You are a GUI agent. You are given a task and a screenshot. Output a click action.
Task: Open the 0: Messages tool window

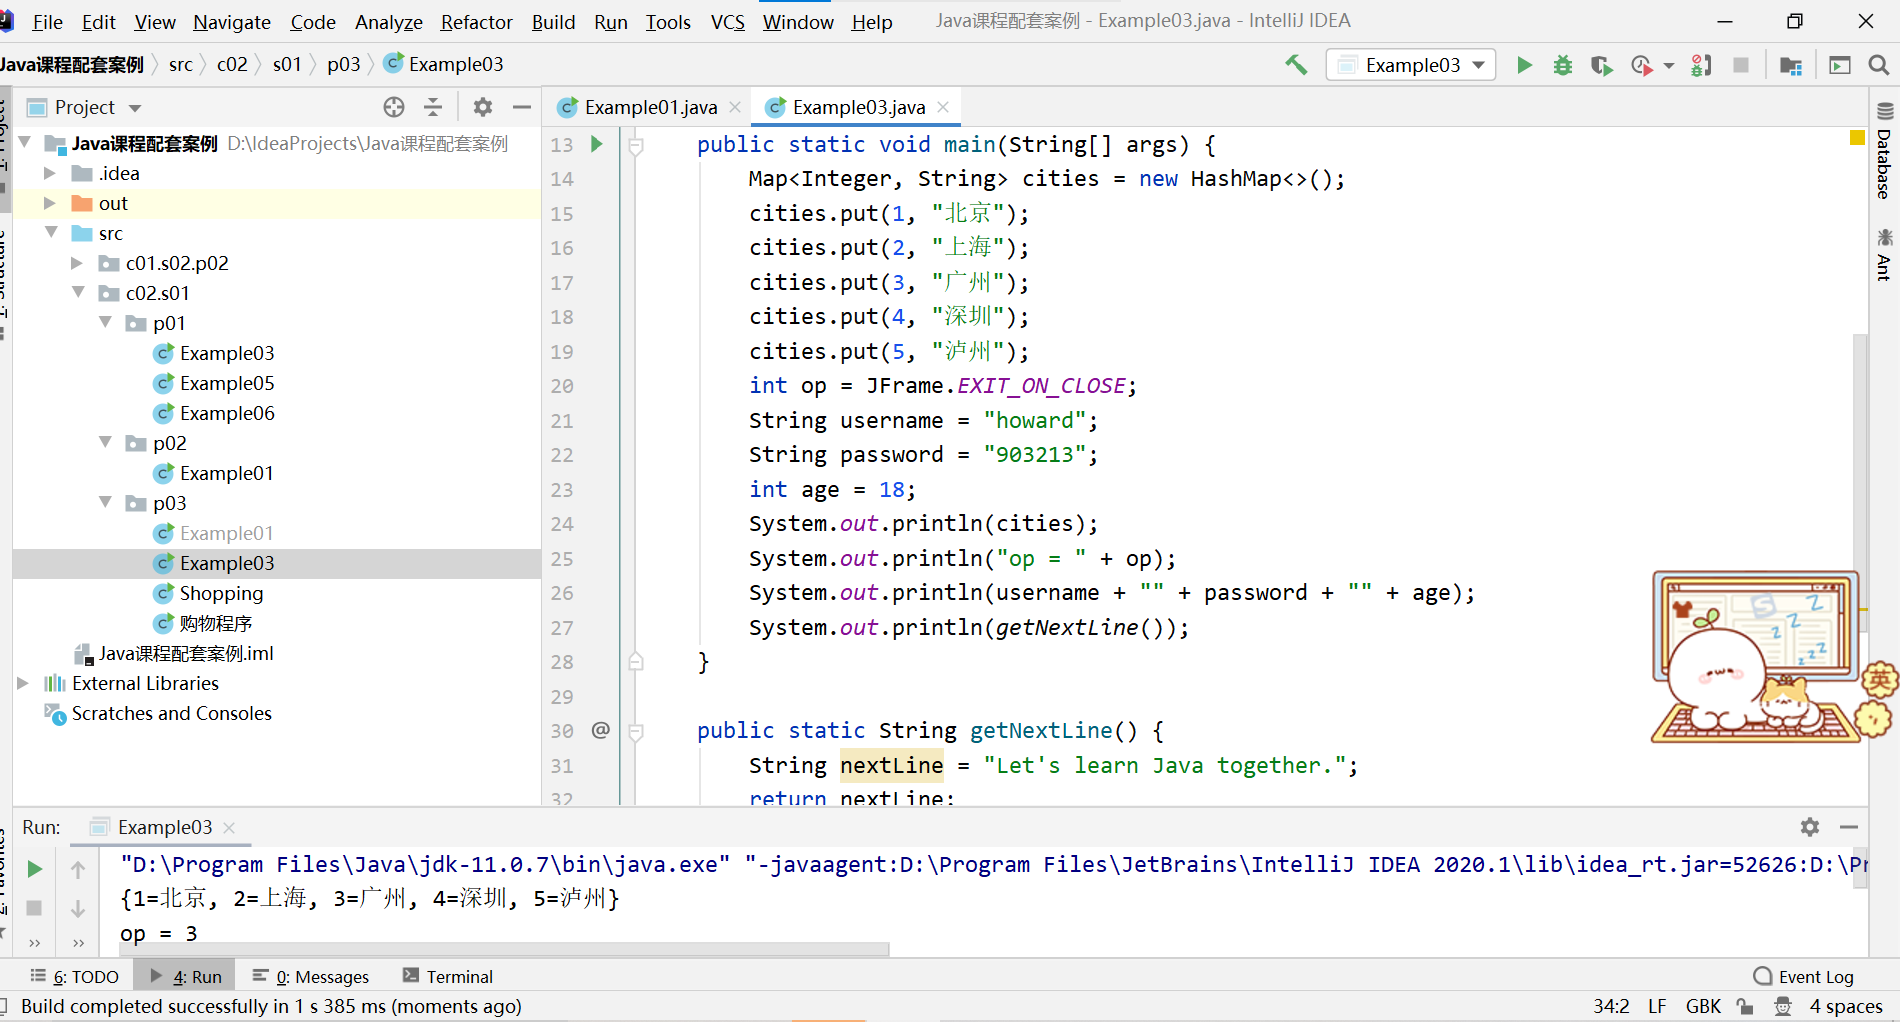(311, 976)
